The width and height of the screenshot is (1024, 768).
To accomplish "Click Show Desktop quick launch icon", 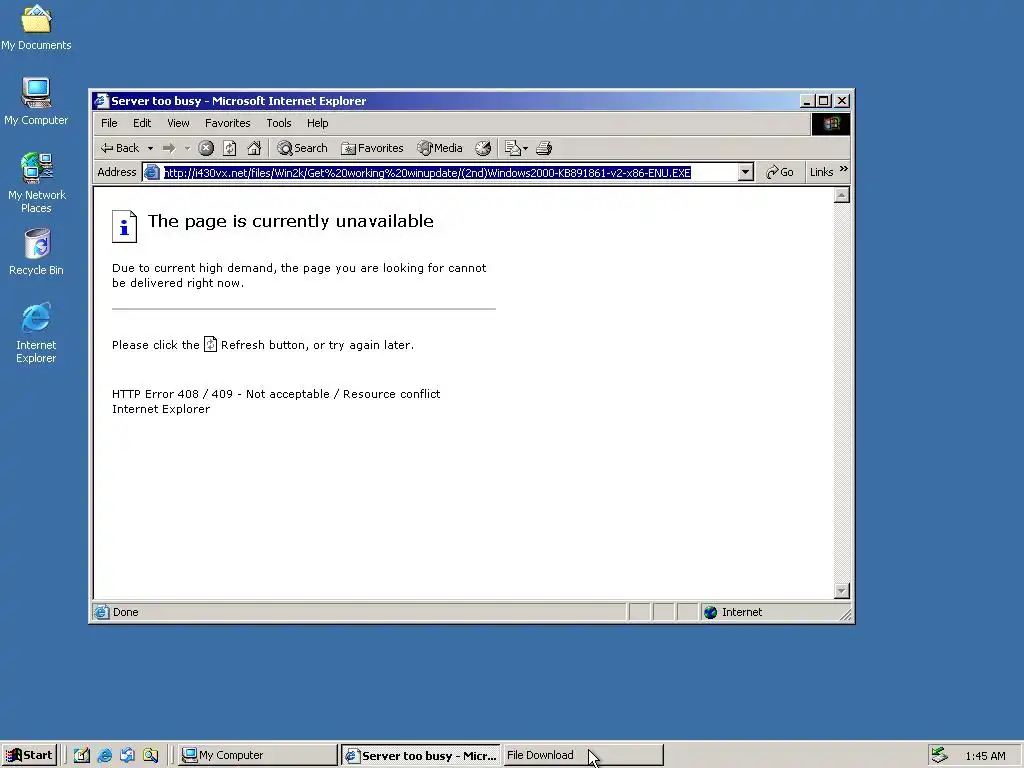I will click(82, 755).
